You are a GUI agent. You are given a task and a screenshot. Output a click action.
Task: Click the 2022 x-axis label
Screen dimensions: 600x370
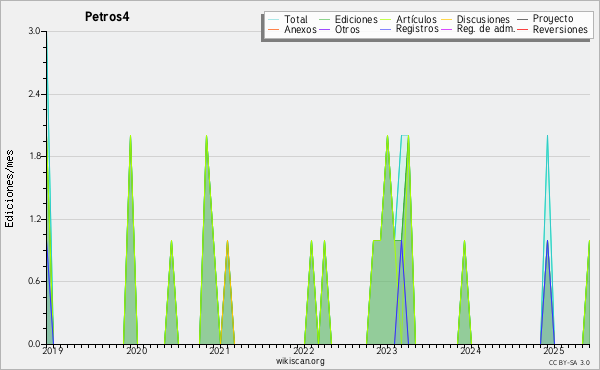click(304, 351)
